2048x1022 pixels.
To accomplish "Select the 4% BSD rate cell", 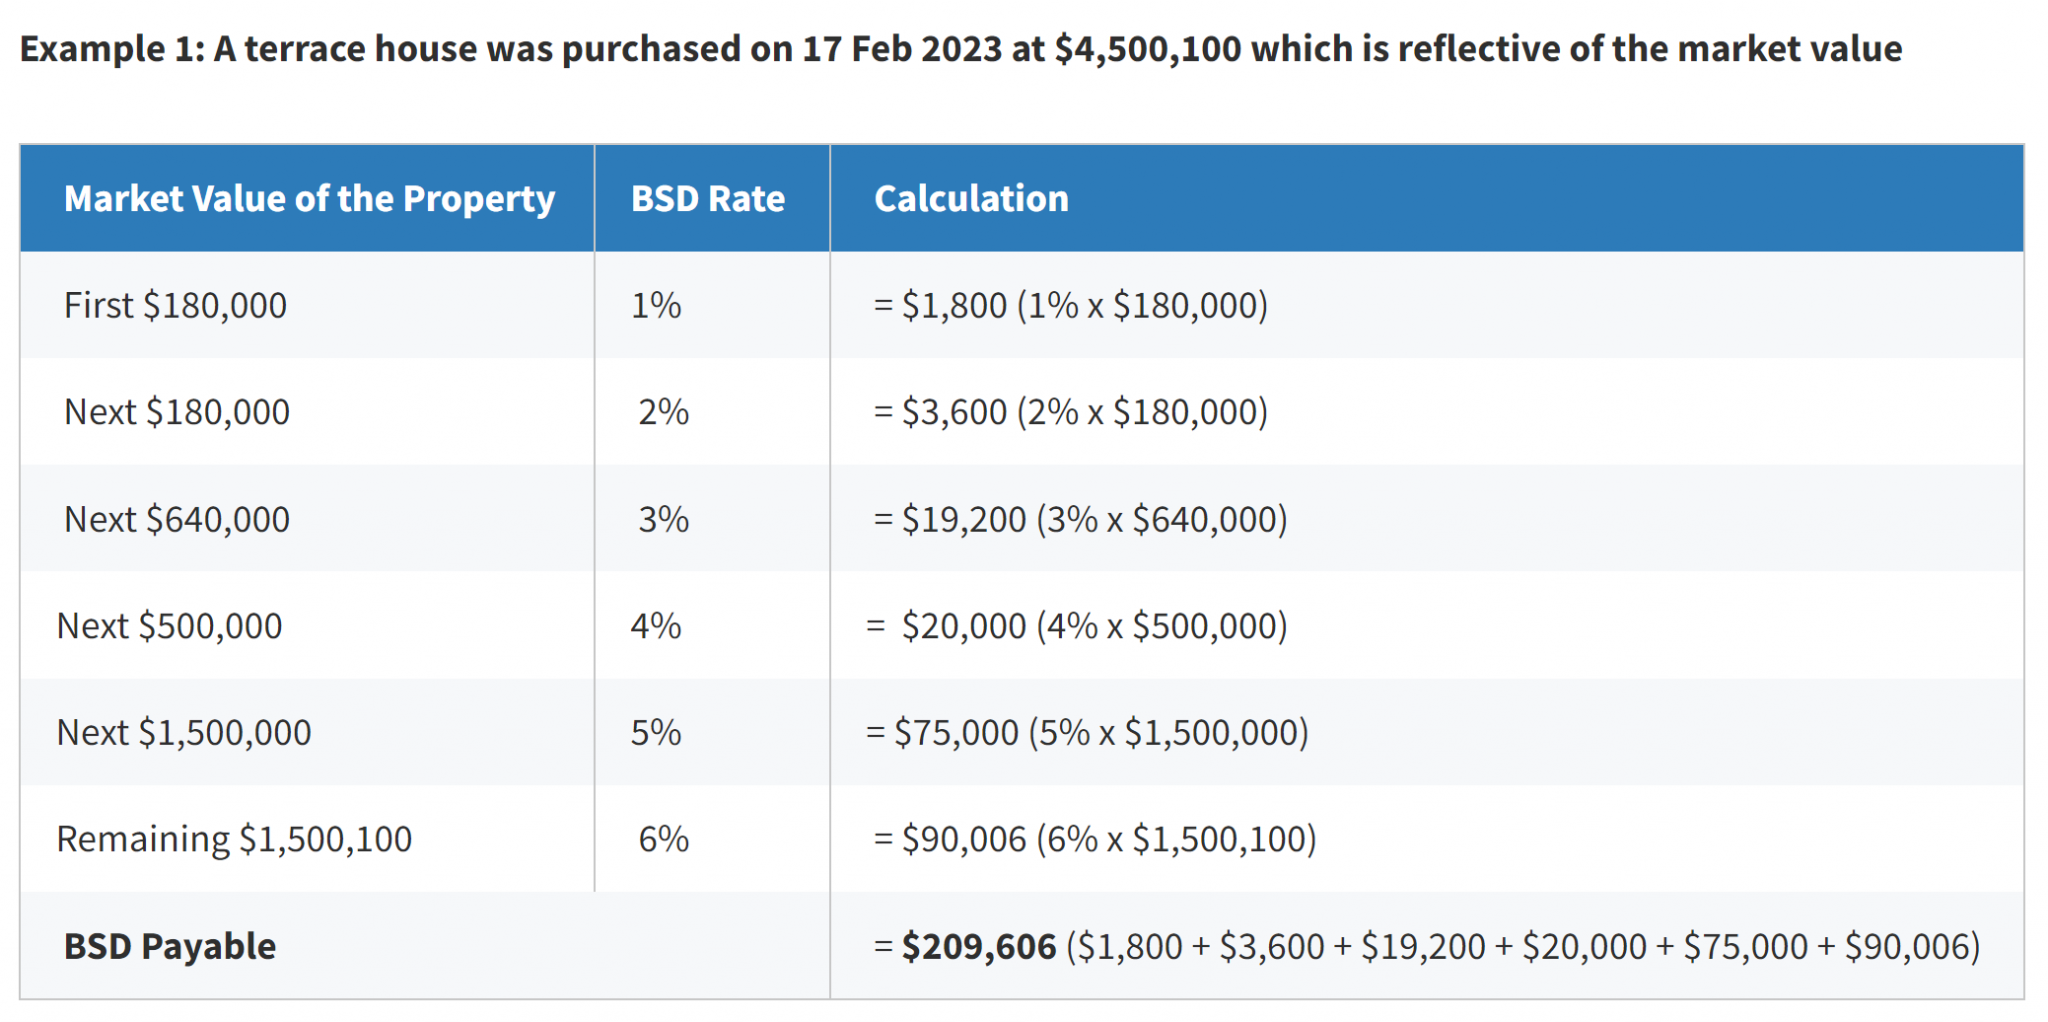I will pos(656,626).
